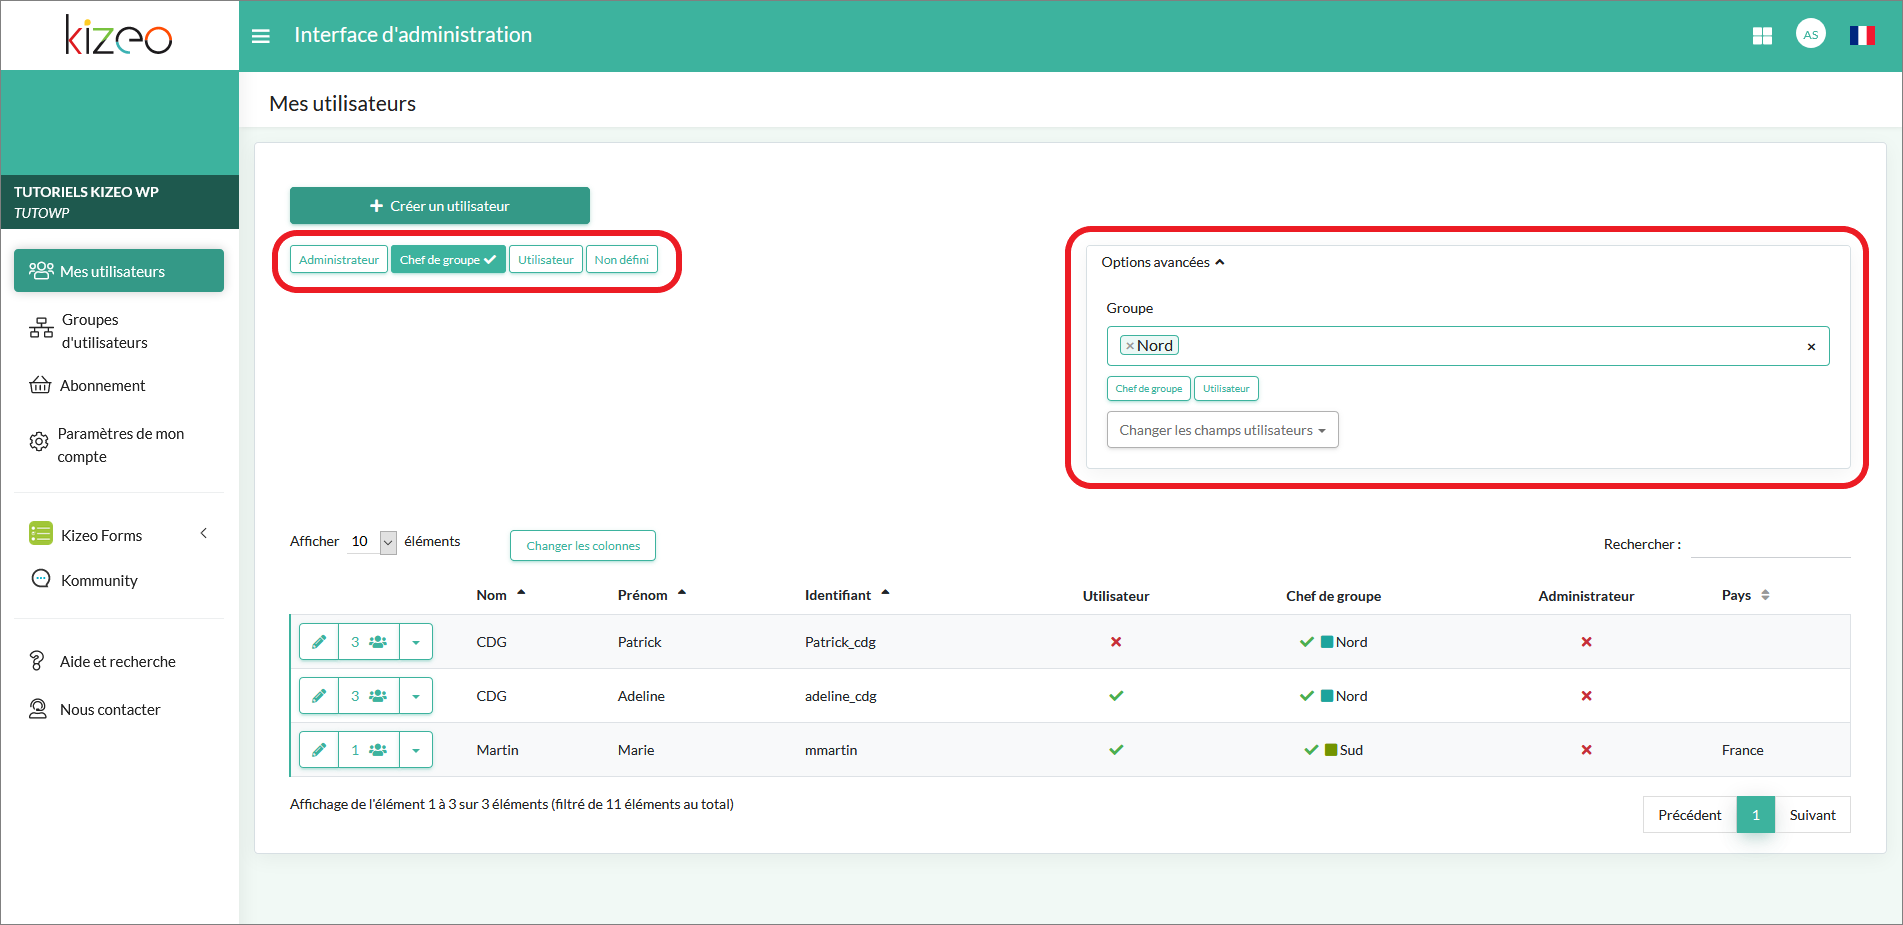Open the hamburger menu icon
This screenshot has width=1903, height=925.
[x=261, y=36]
